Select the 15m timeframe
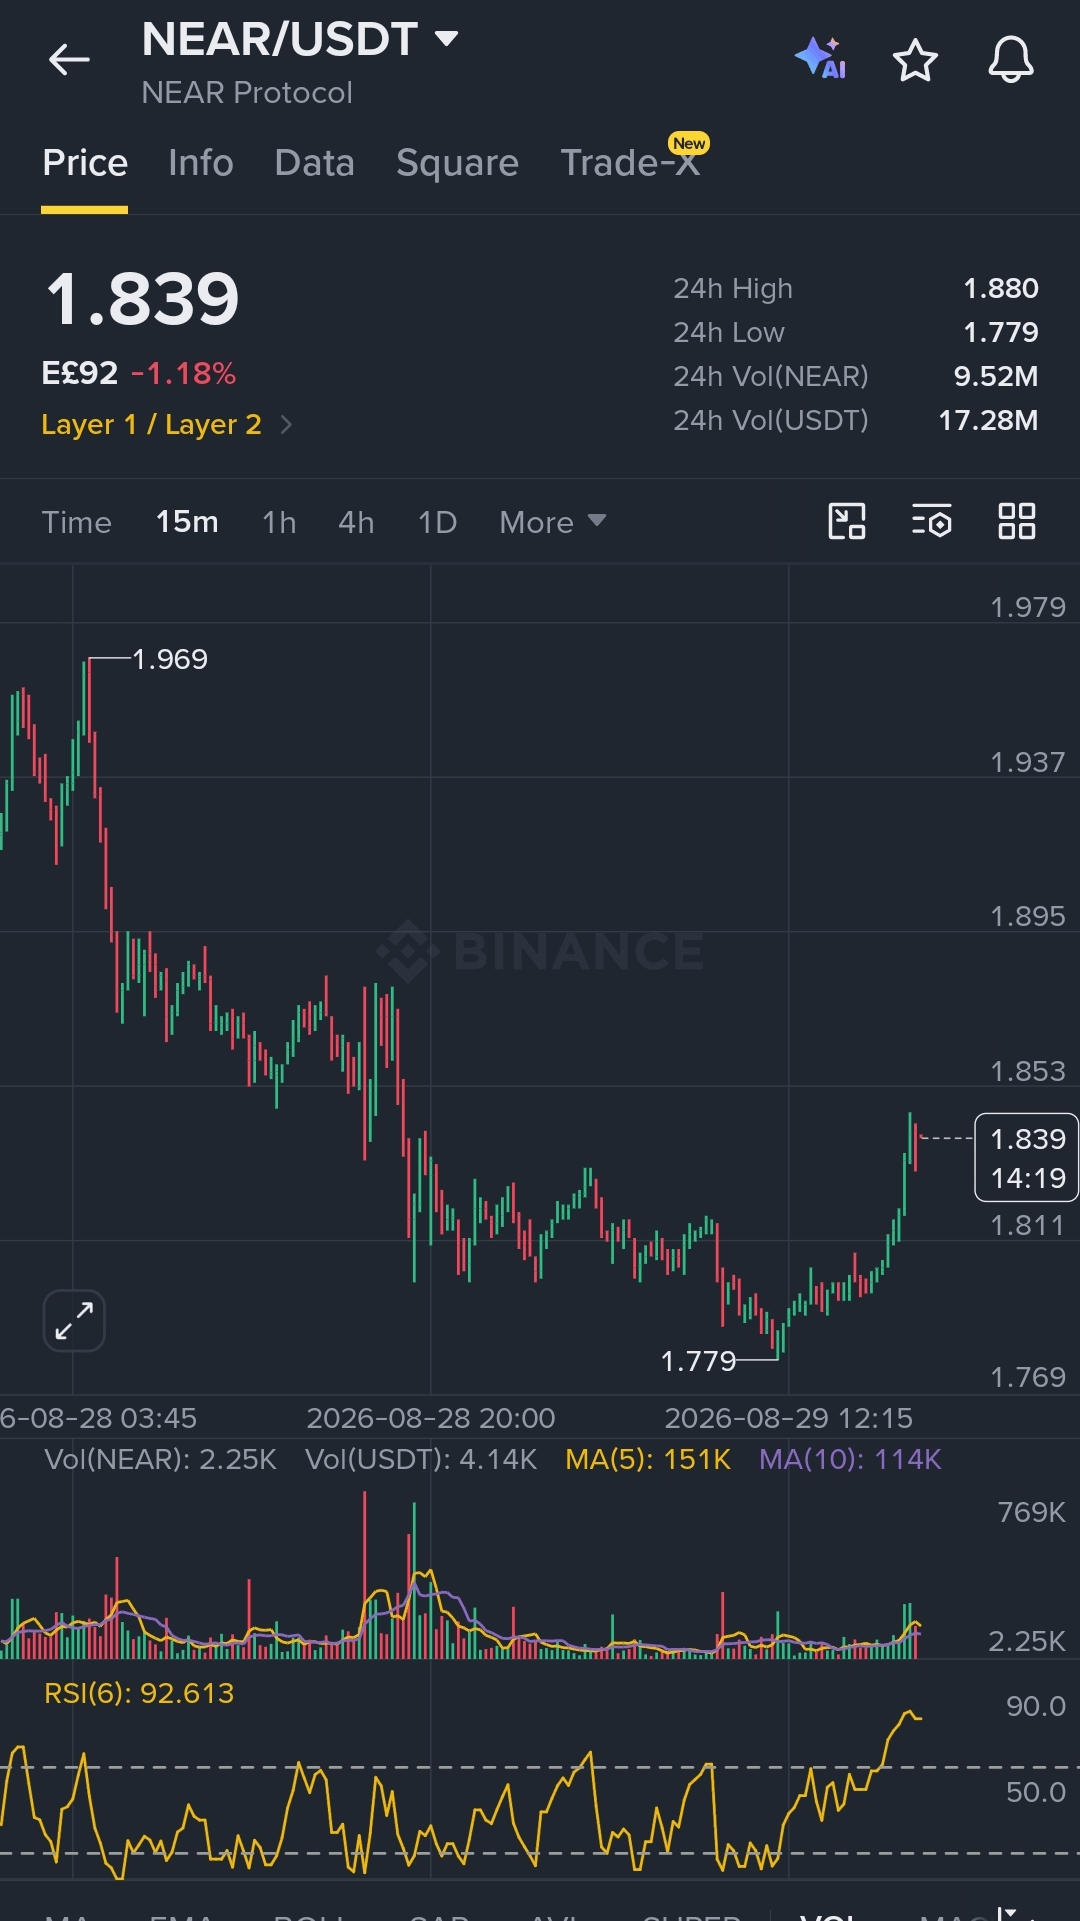Screen dimensions: 1080x1921 tap(187, 522)
